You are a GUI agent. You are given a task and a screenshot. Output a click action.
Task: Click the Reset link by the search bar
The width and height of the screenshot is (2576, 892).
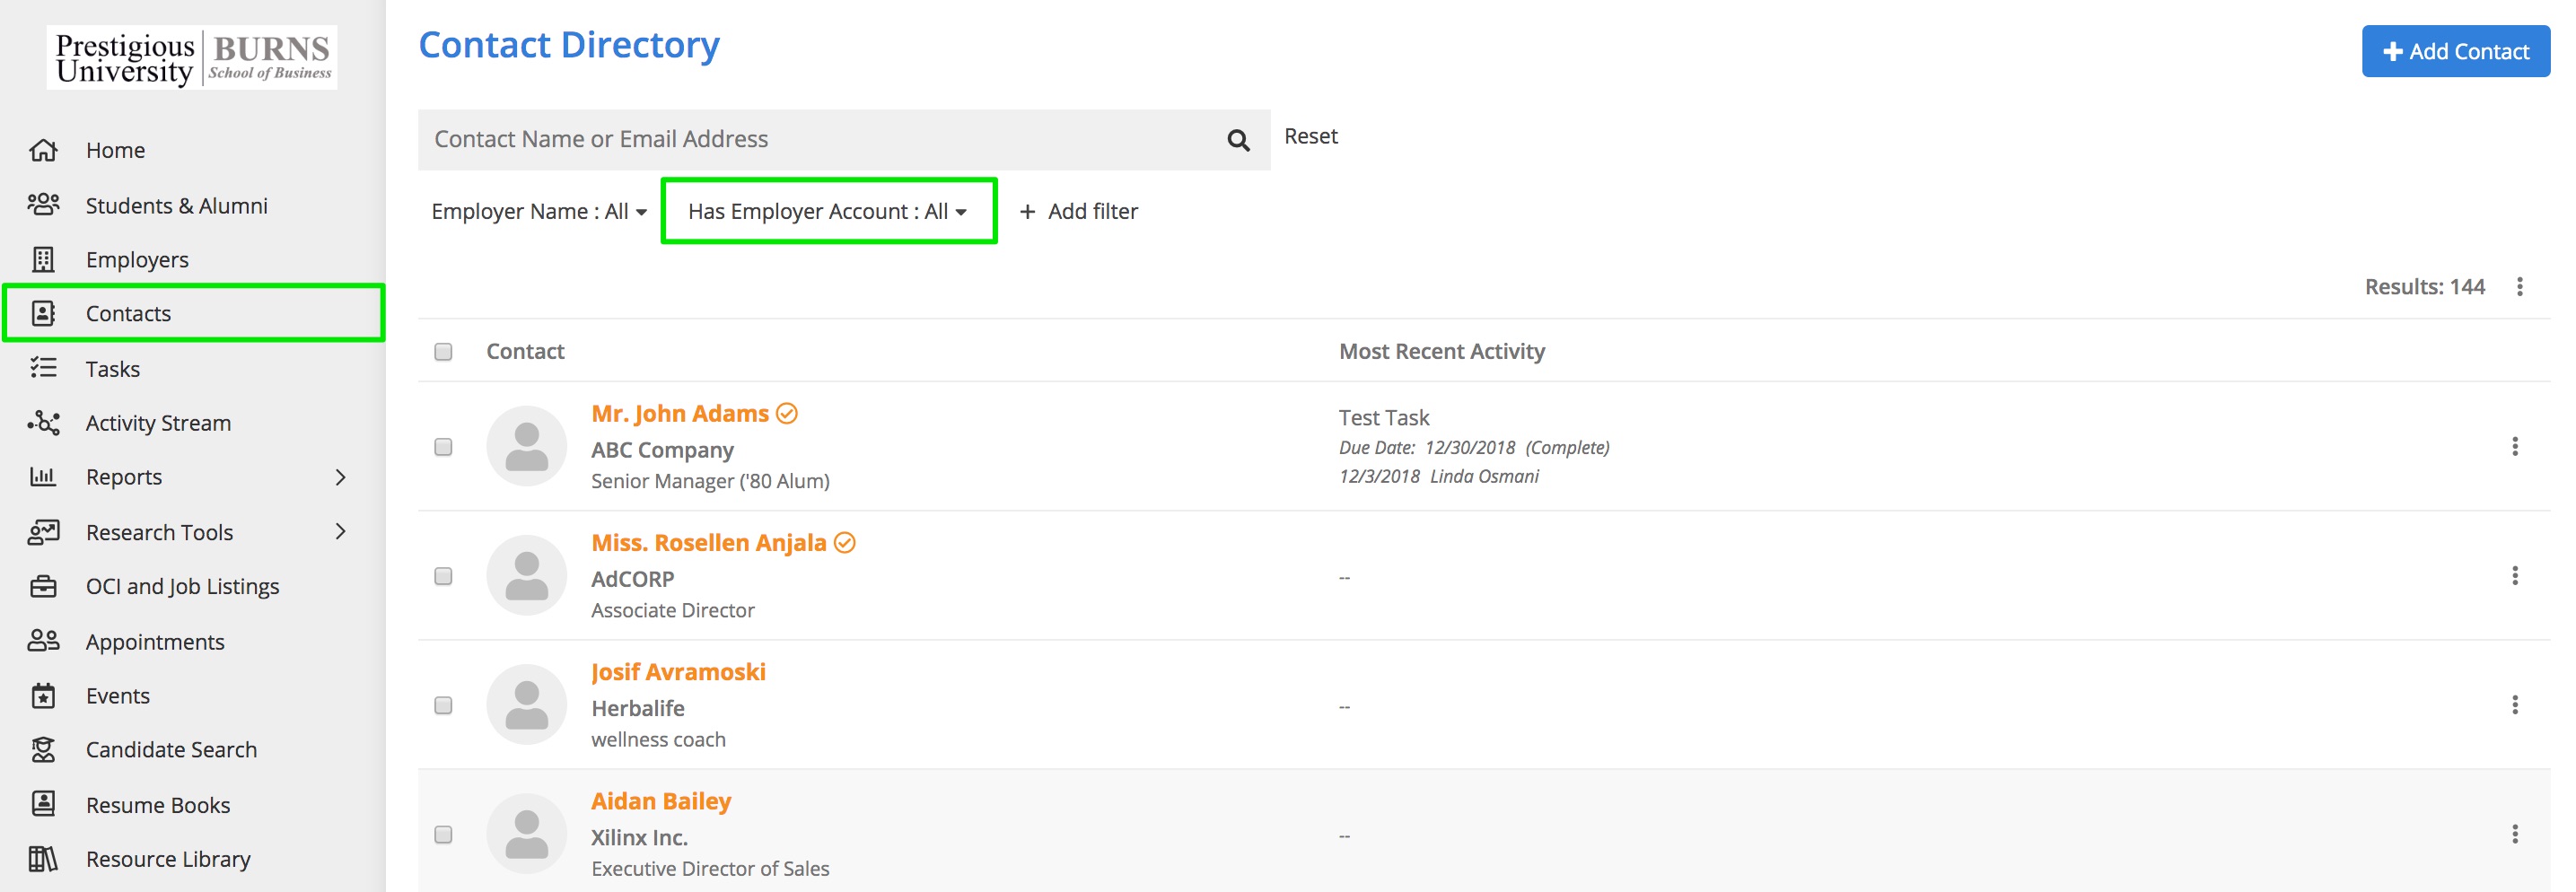(x=1310, y=136)
